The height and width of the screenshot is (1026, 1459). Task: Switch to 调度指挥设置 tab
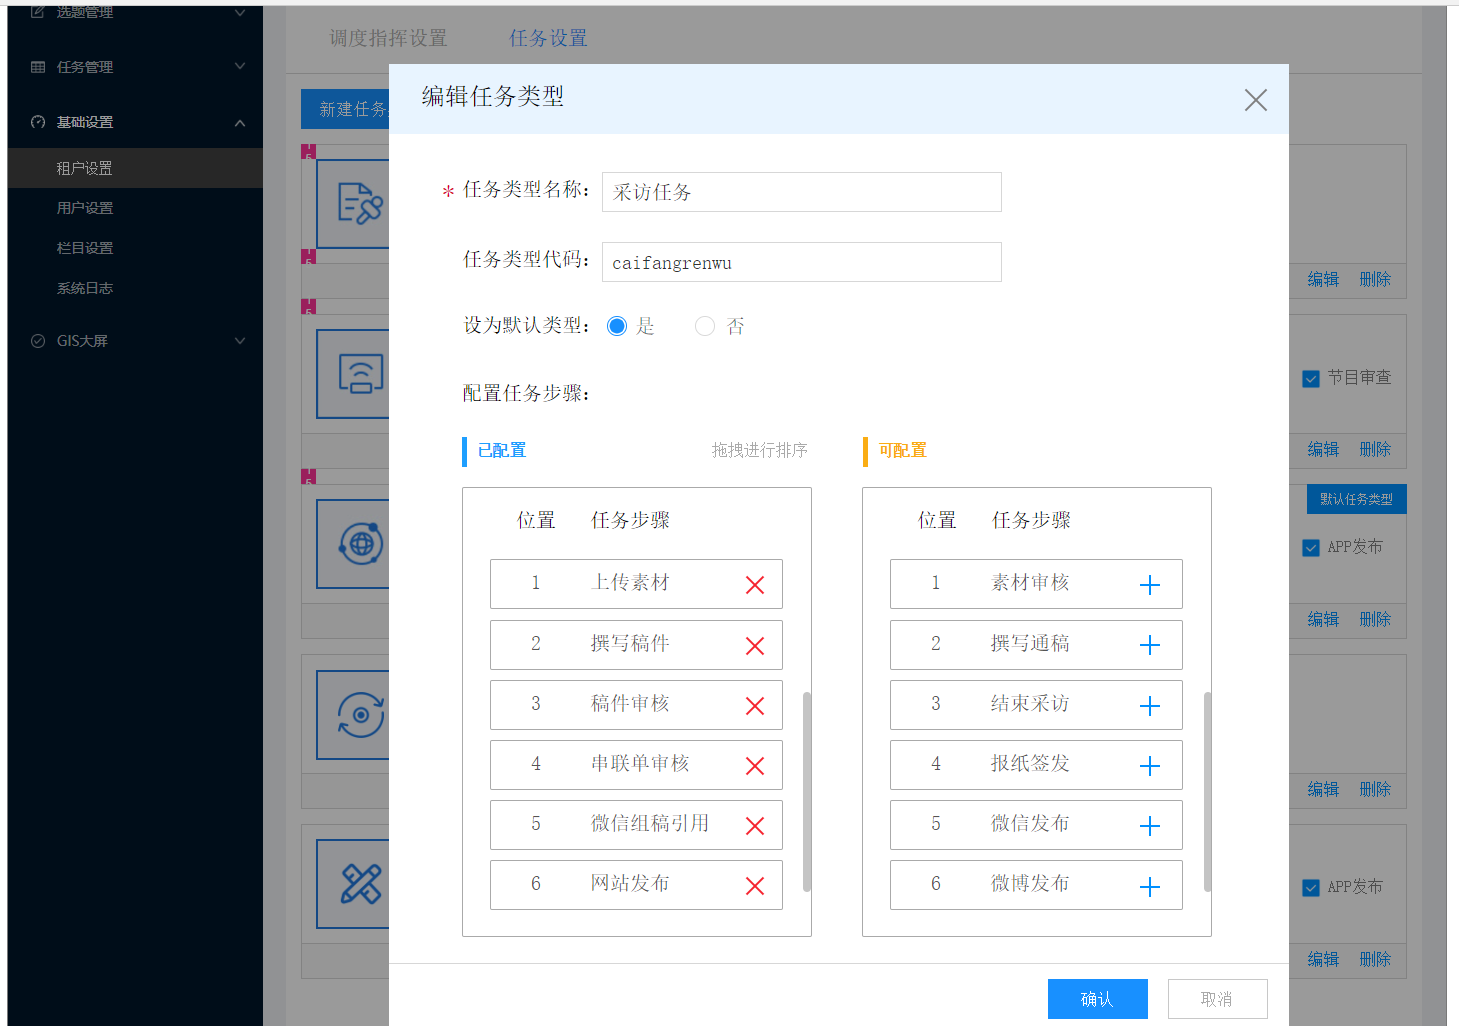(388, 38)
